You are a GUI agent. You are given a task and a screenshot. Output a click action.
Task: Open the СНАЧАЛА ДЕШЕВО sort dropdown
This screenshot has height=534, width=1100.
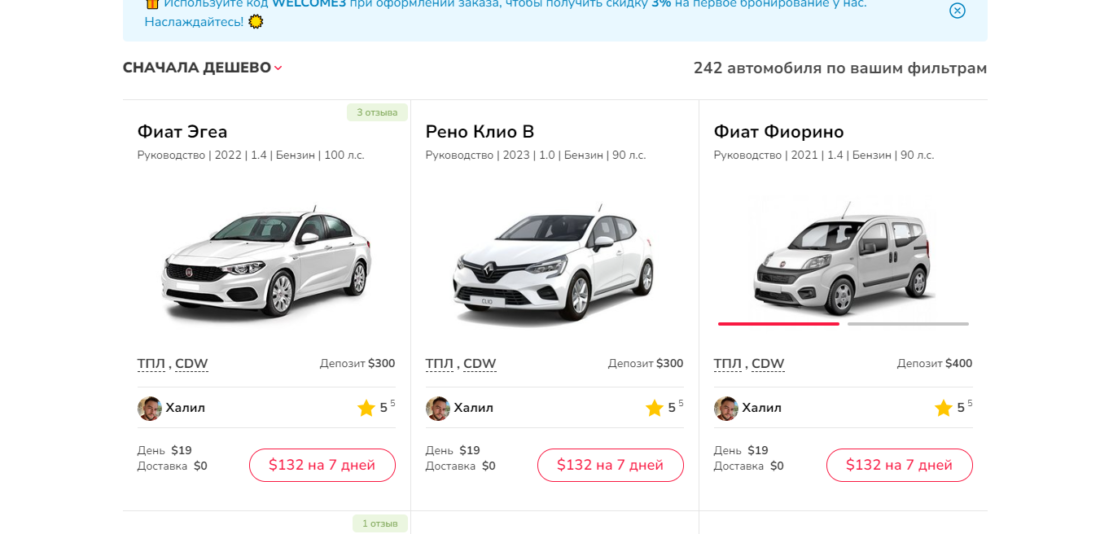click(202, 68)
